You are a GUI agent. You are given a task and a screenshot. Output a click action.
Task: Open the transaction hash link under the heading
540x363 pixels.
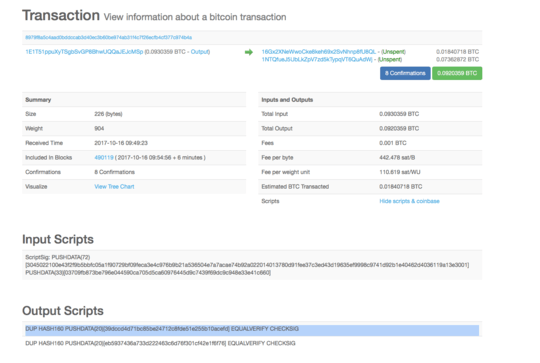pyautogui.click(x=108, y=38)
